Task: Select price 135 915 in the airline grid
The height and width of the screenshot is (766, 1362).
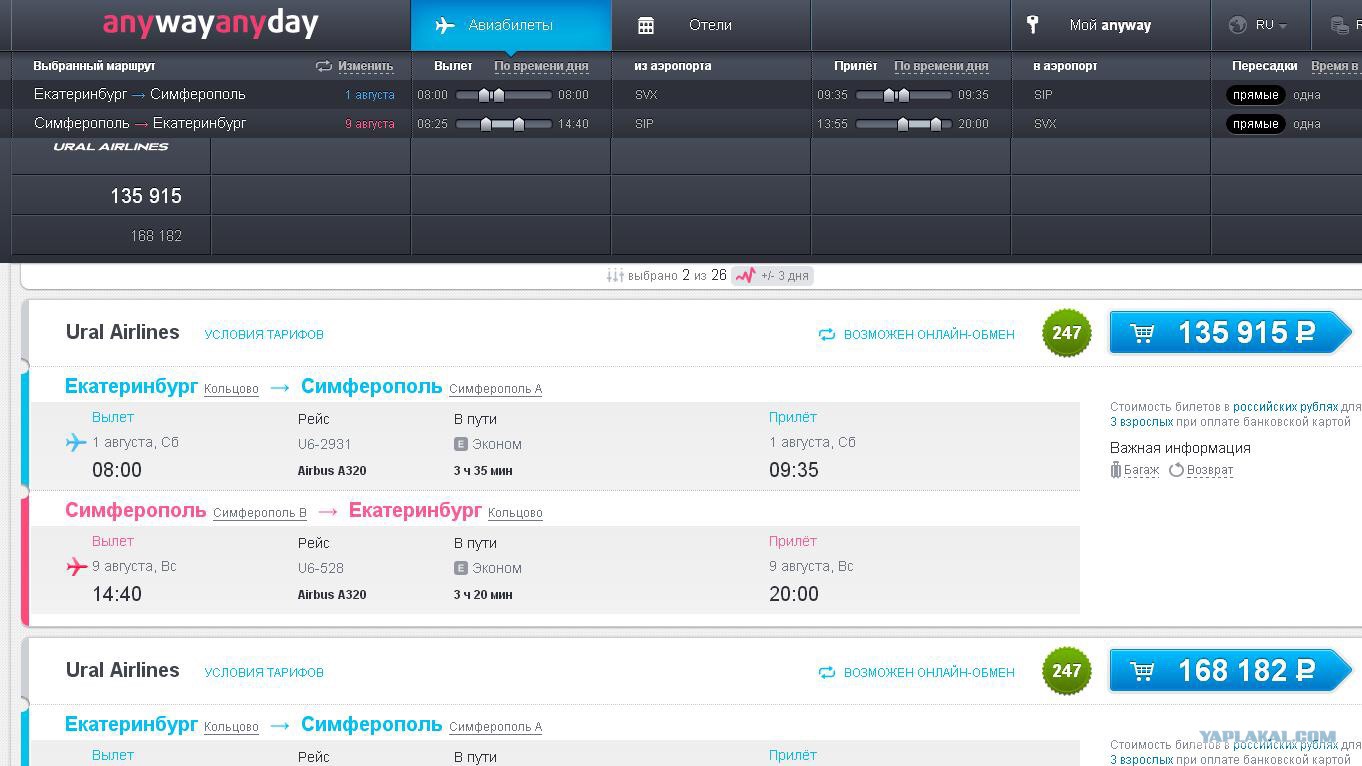Action: [146, 196]
